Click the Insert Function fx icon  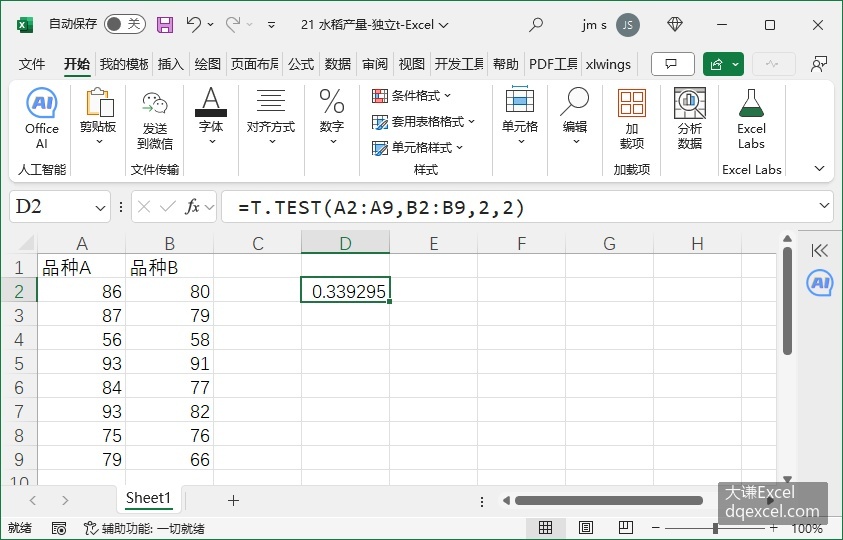click(x=192, y=207)
